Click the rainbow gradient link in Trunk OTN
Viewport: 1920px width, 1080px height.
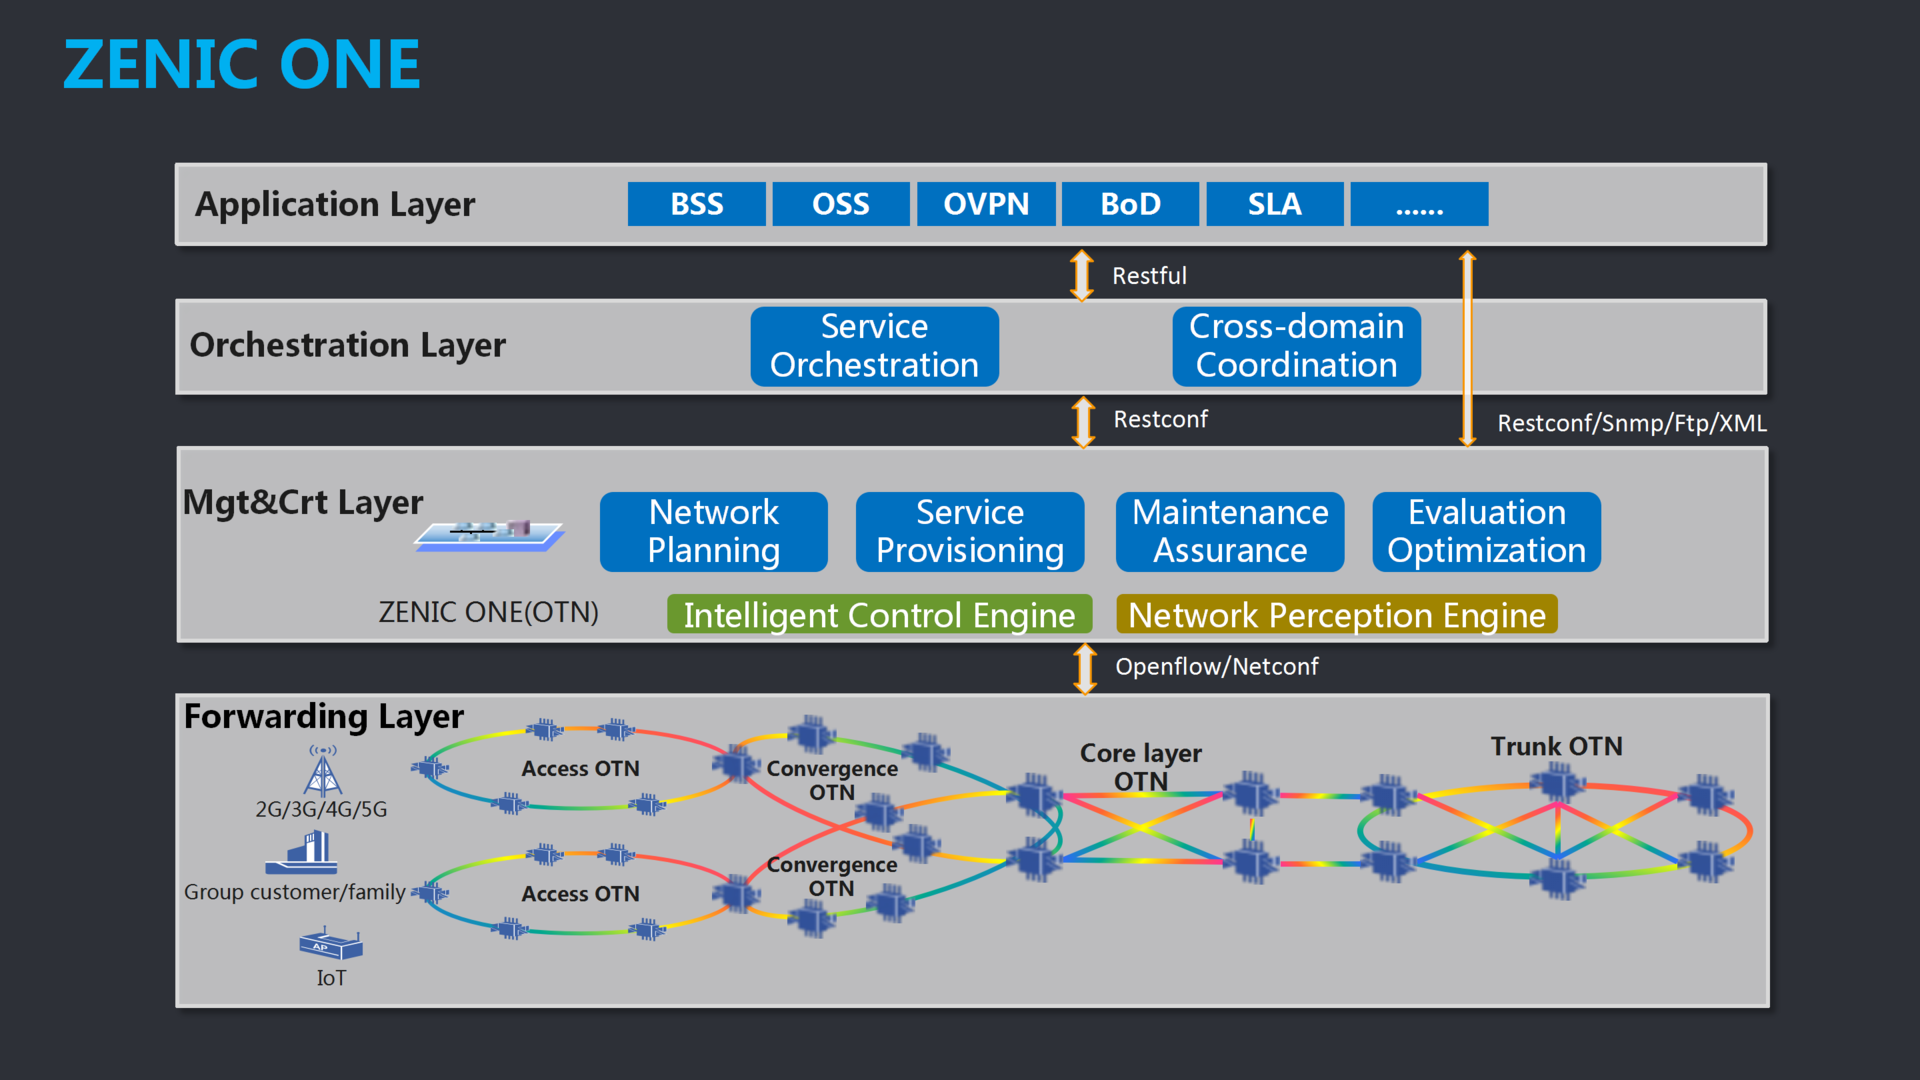(1555, 830)
